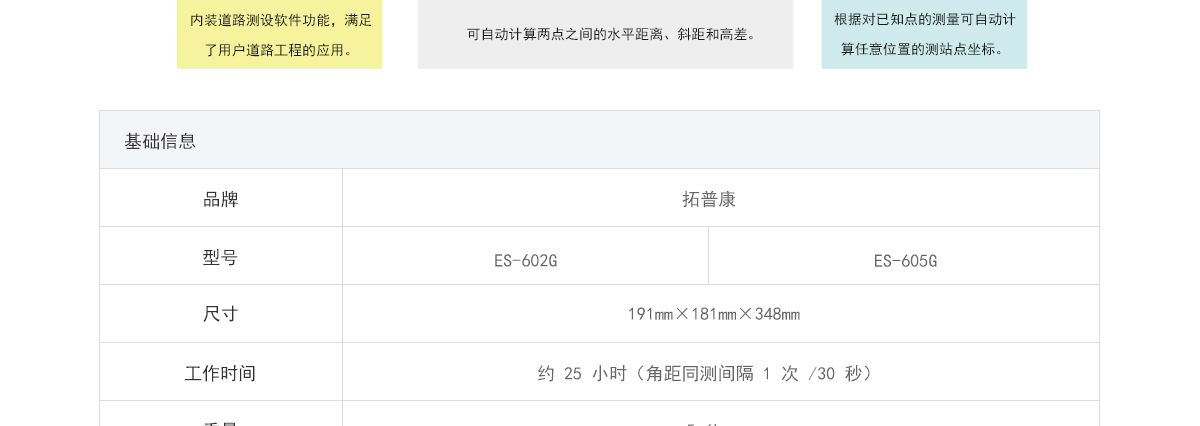This screenshot has height=426, width=1200.
Task: Click the 型号 row label
Action: [x=221, y=256]
